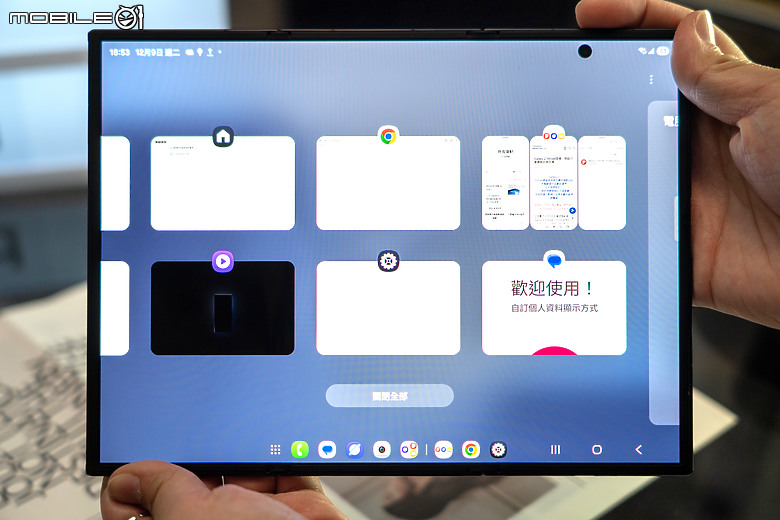
Task: Tap the three-app group icon above the split card
Action: click(553, 135)
